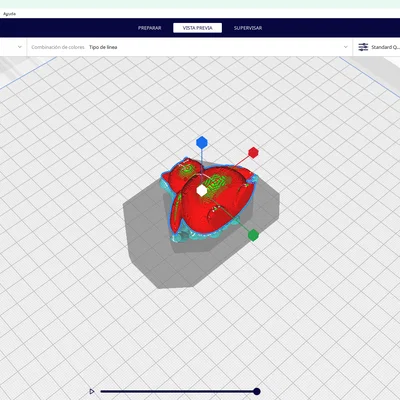Image resolution: width=400 pixels, height=400 pixels.
Task: Click the simulation path slider track
Action: tap(178, 391)
